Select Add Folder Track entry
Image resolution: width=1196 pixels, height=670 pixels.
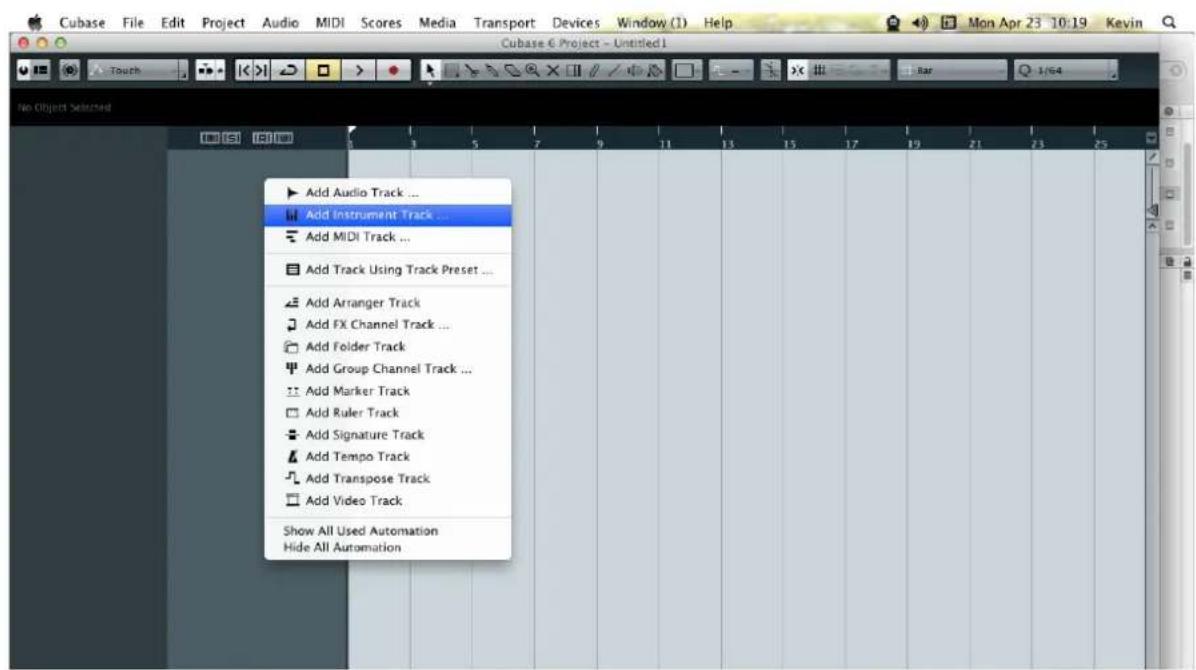coord(387,346)
